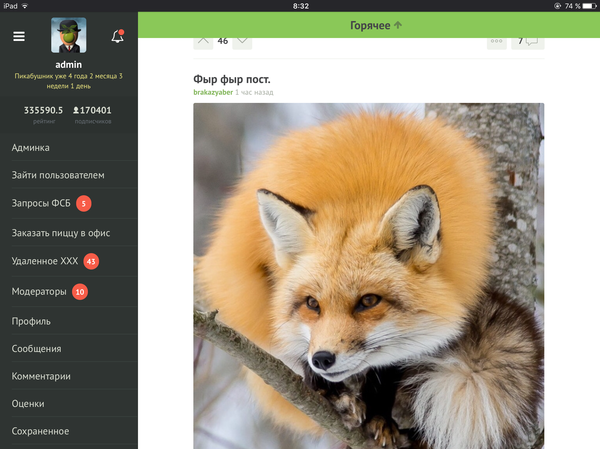The image size is (600, 449).
Task: Open Сообщения in the sidebar
Action: (36, 349)
